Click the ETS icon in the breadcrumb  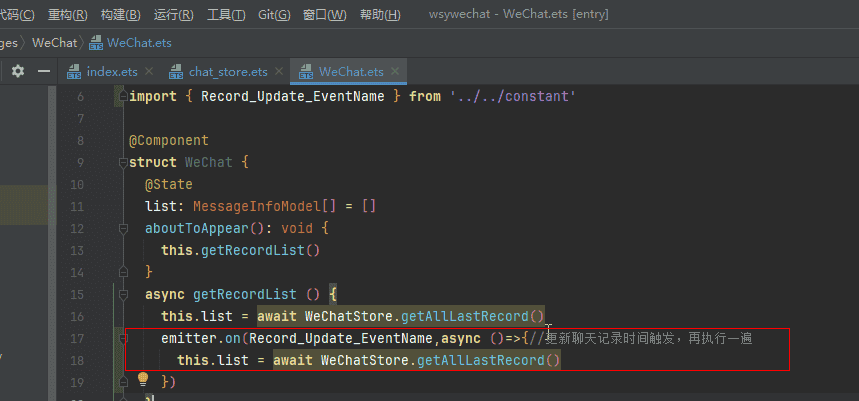point(96,43)
